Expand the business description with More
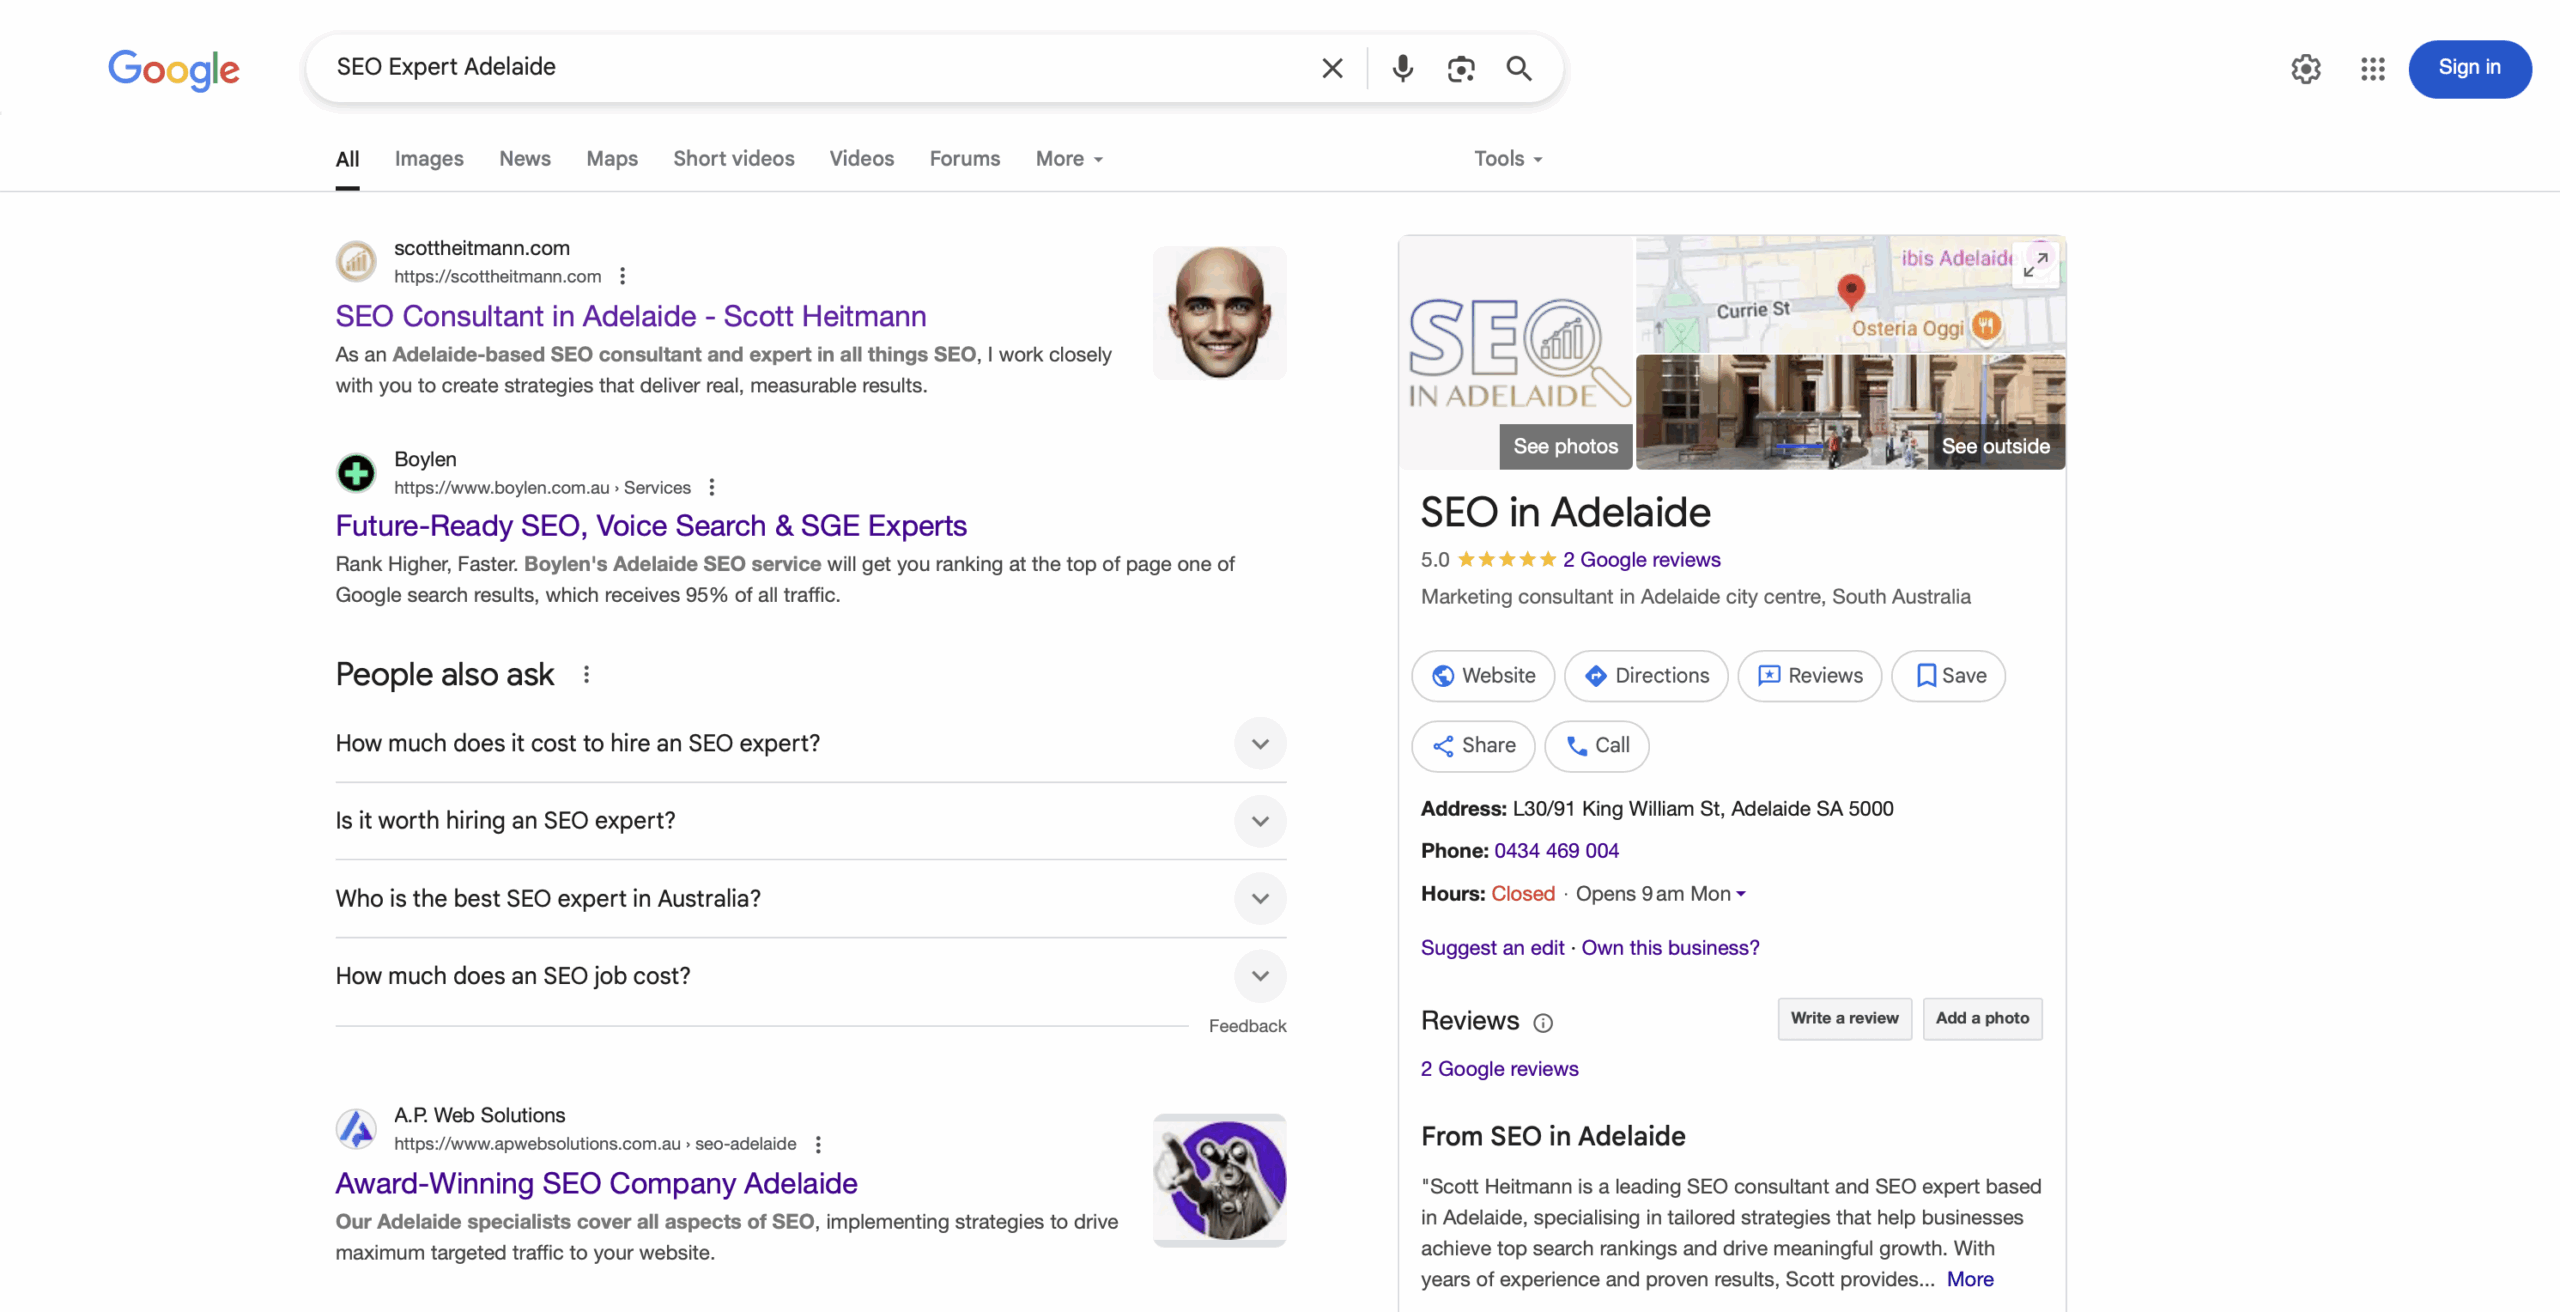This screenshot has height=1312, width=2560. tap(1970, 1279)
